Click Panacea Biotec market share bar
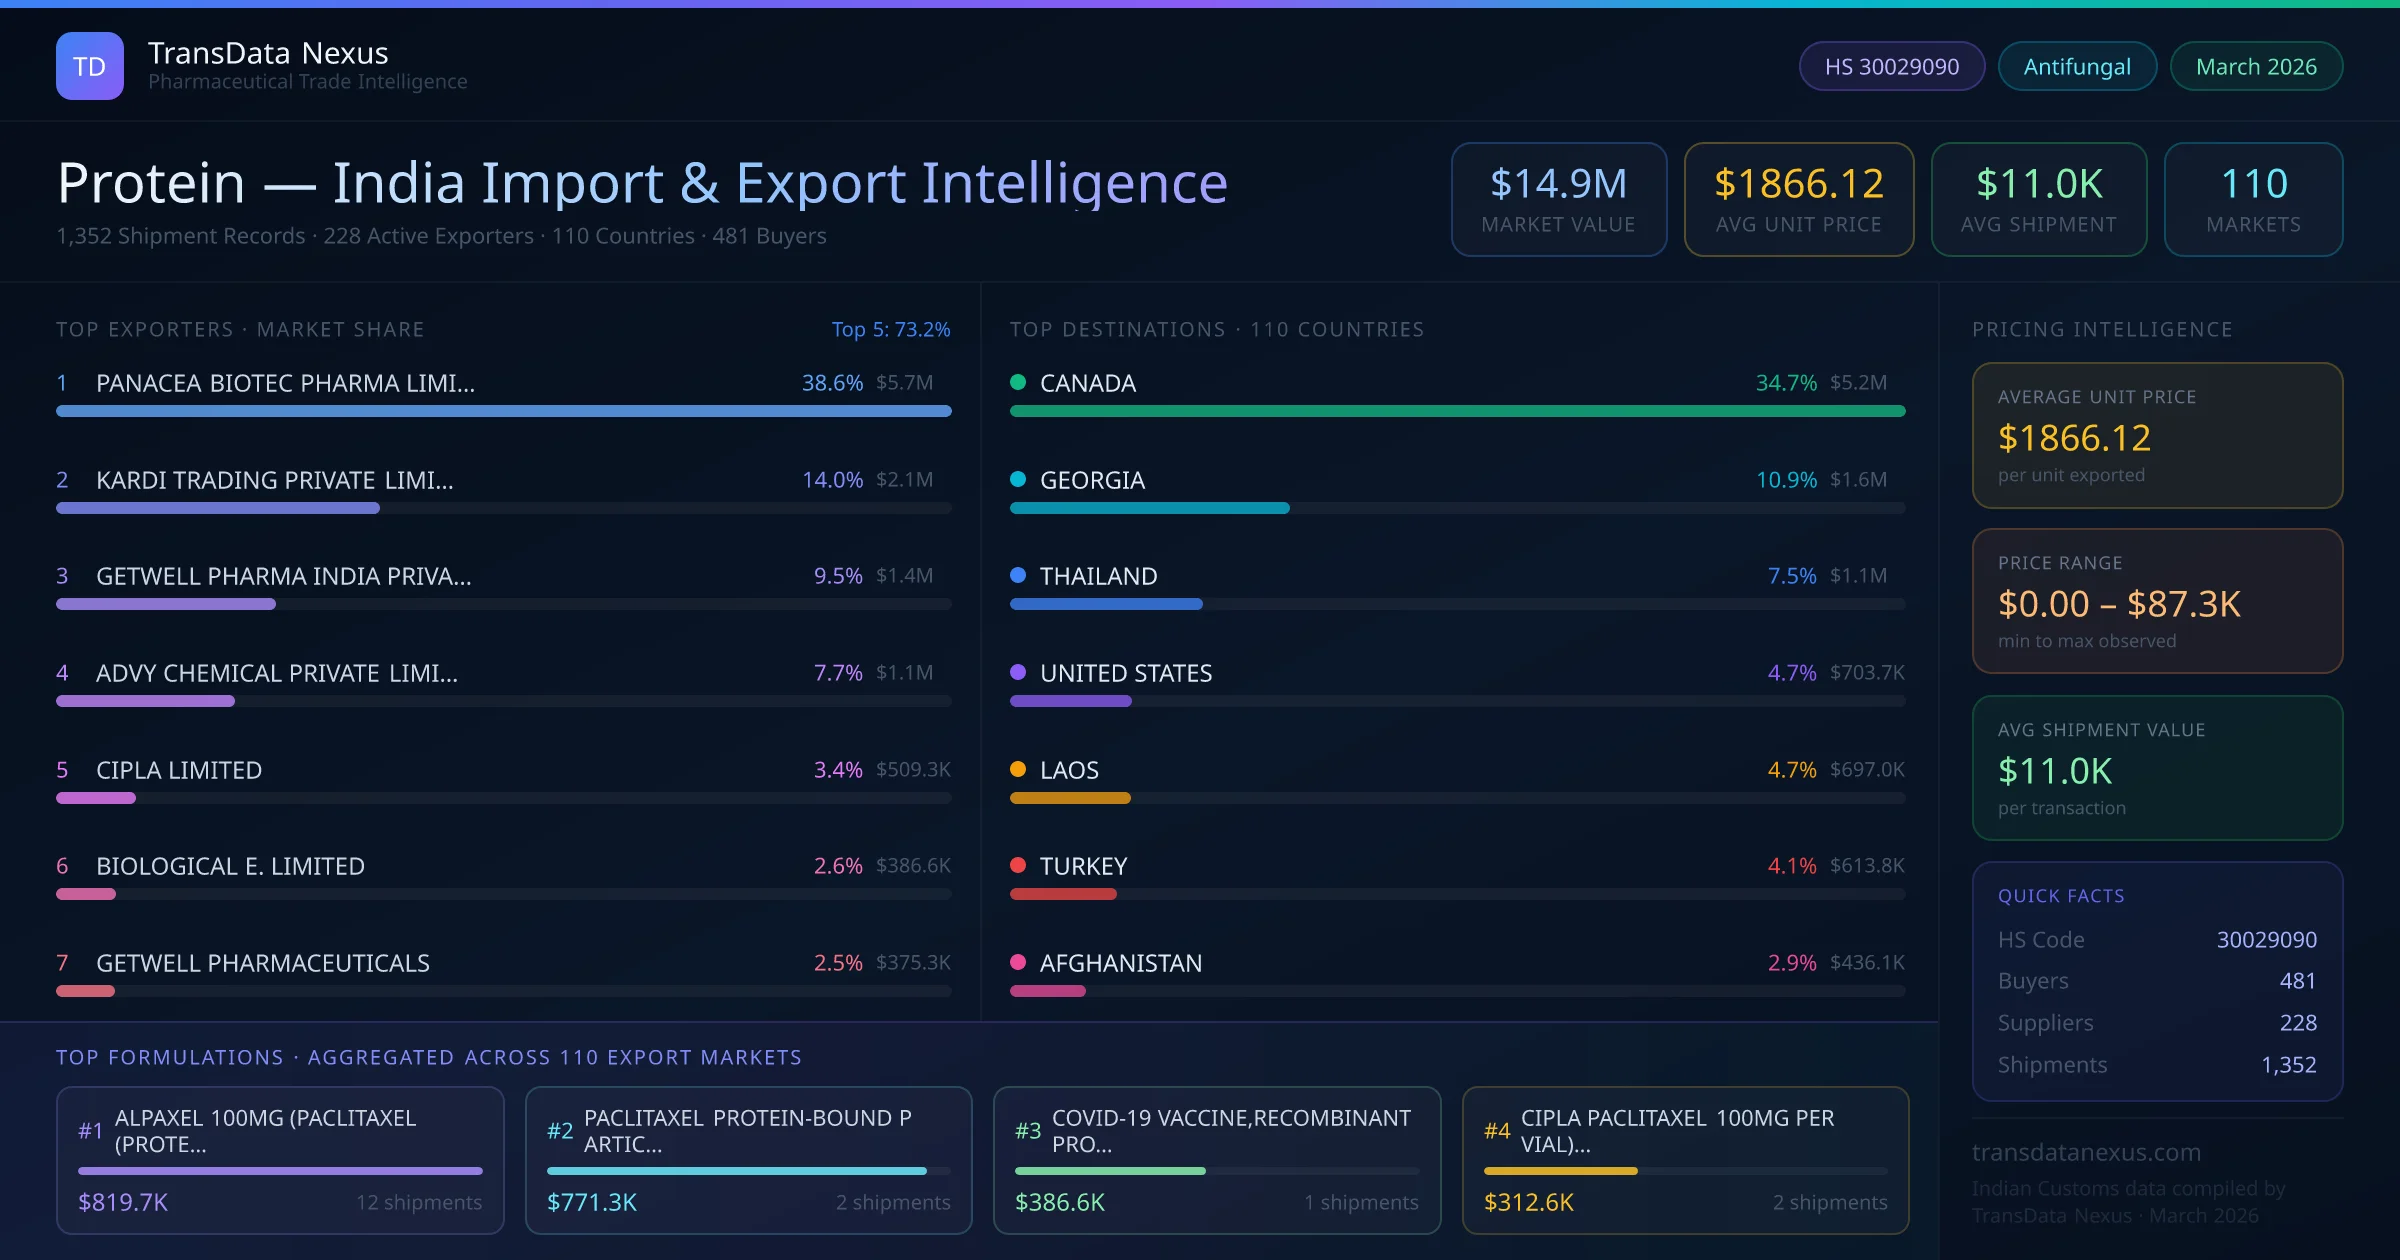 pos(503,411)
